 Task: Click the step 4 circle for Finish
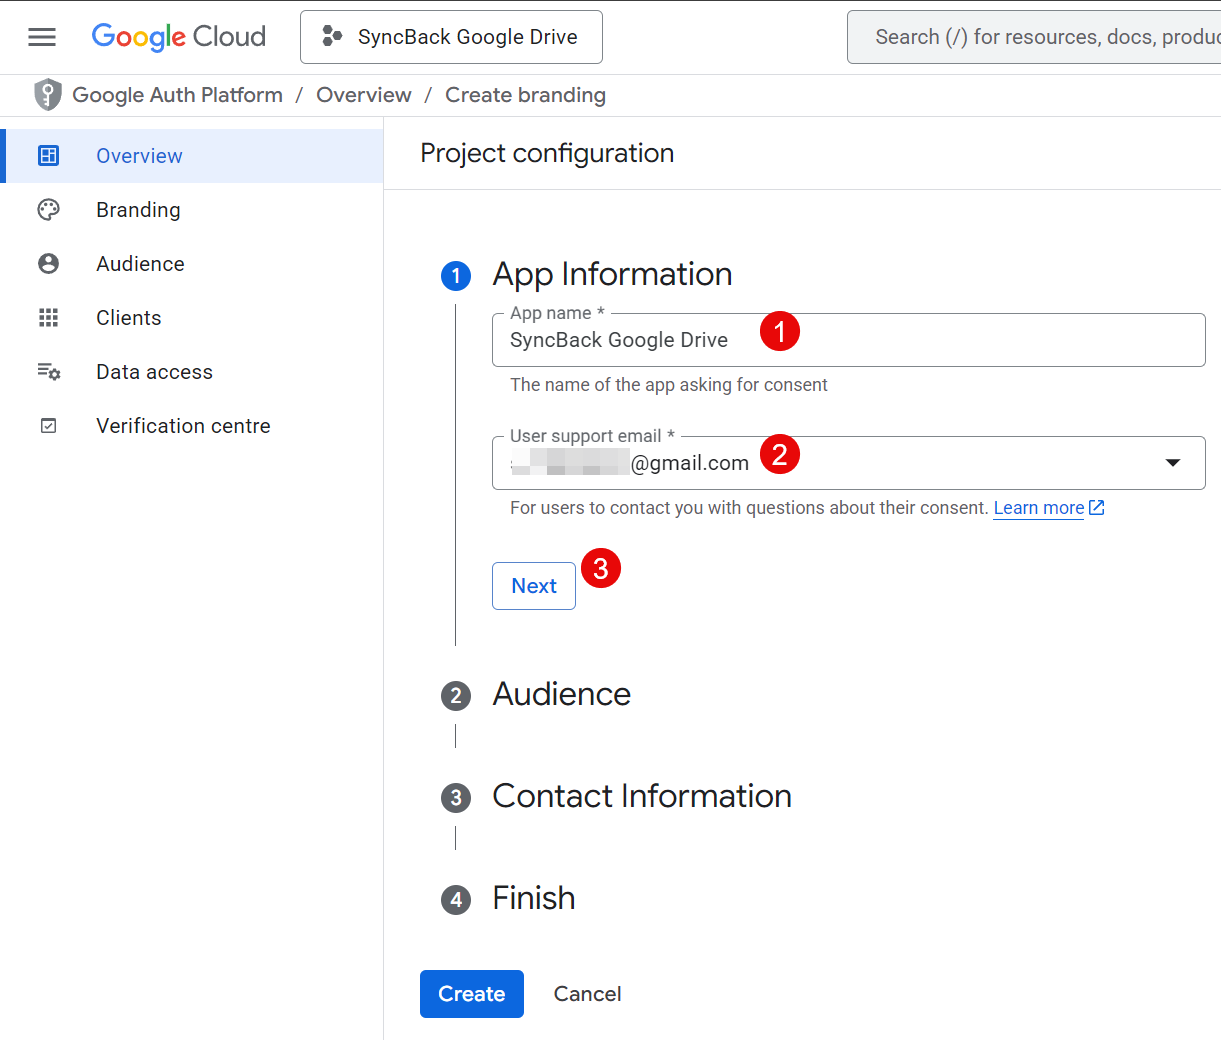(x=456, y=900)
